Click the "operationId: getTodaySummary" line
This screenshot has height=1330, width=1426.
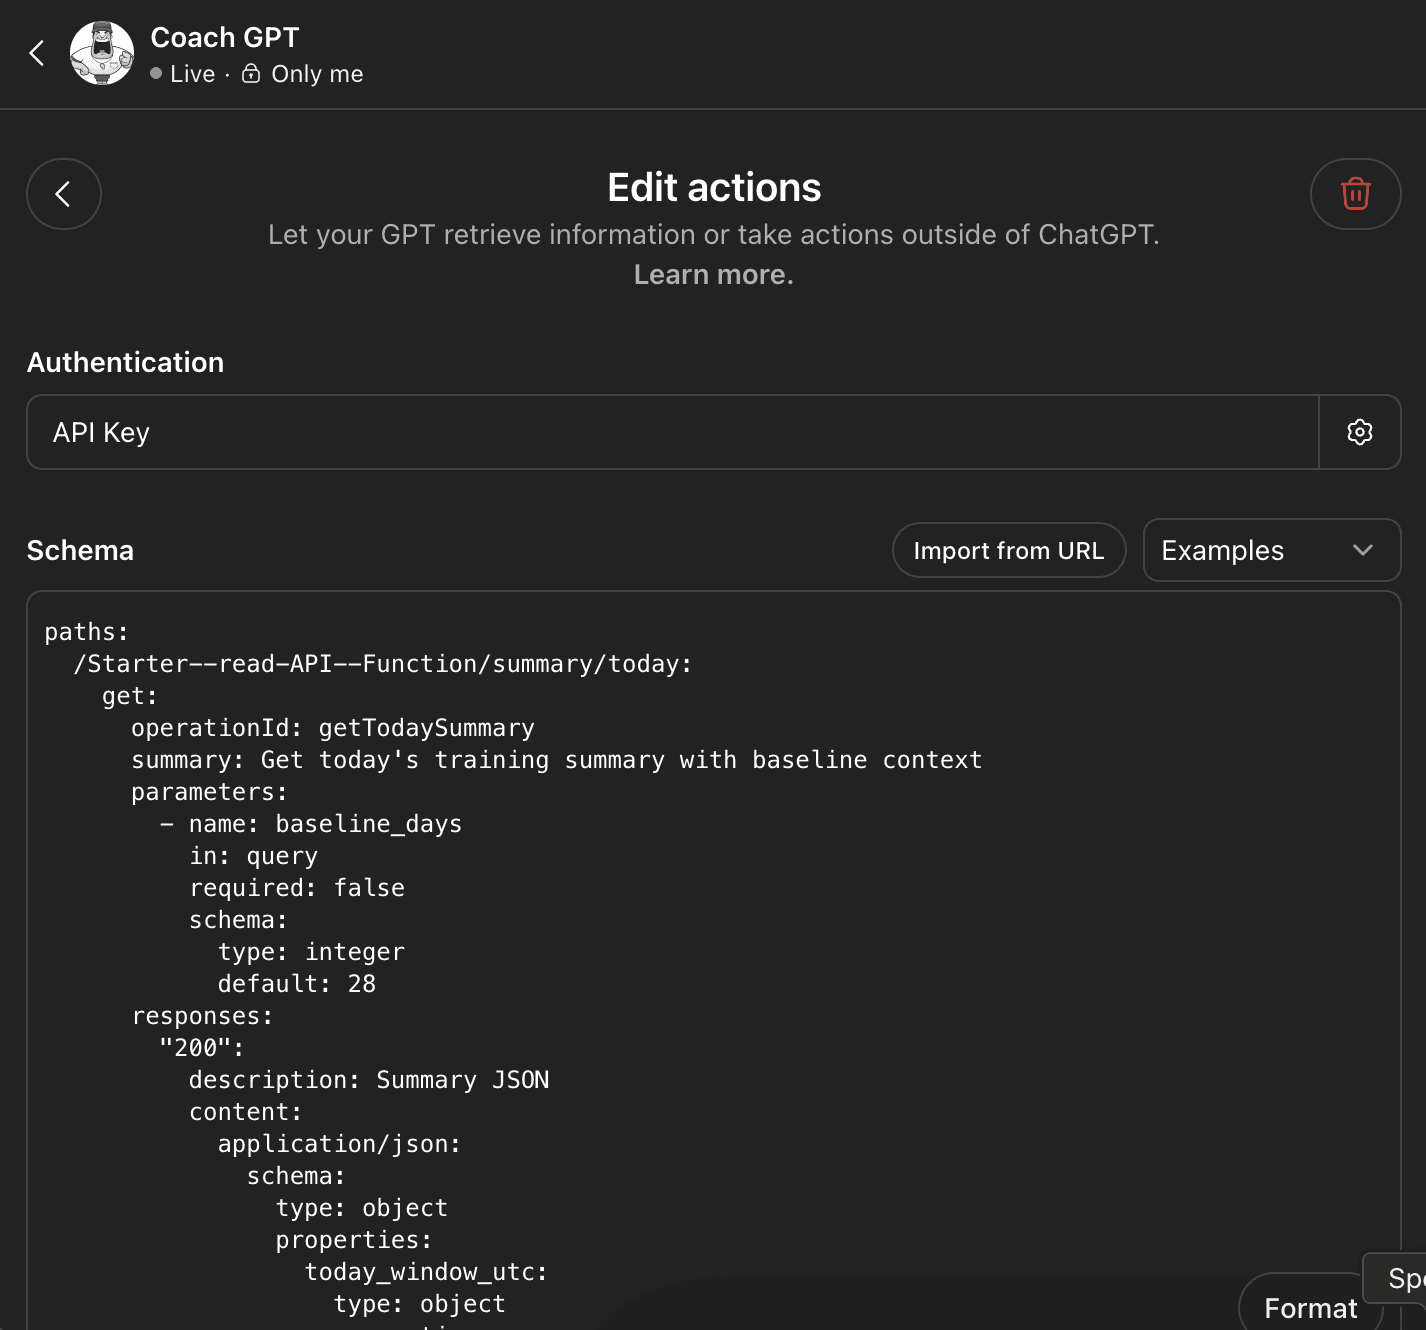[333, 728]
